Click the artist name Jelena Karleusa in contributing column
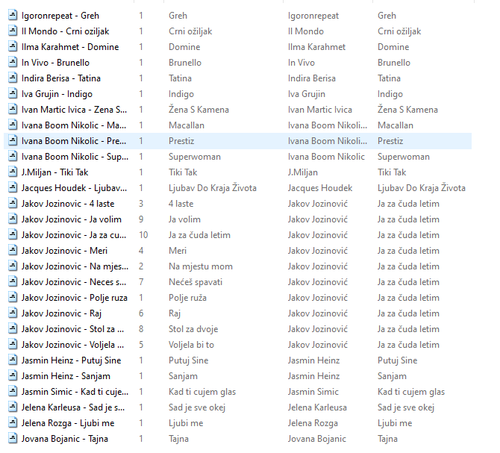 (317, 407)
